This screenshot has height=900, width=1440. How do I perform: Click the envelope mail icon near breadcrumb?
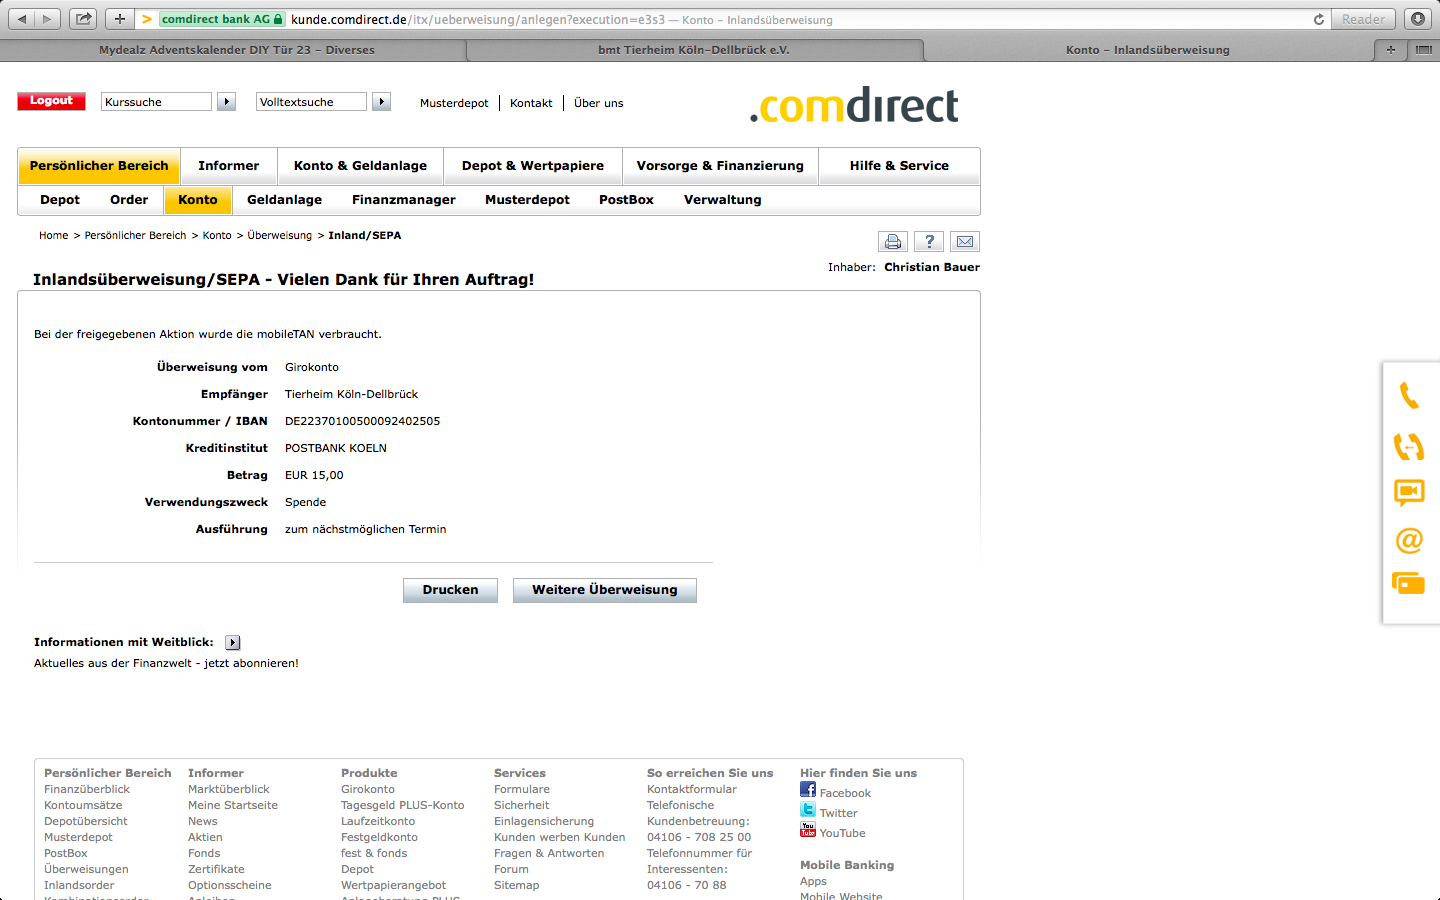coord(965,241)
